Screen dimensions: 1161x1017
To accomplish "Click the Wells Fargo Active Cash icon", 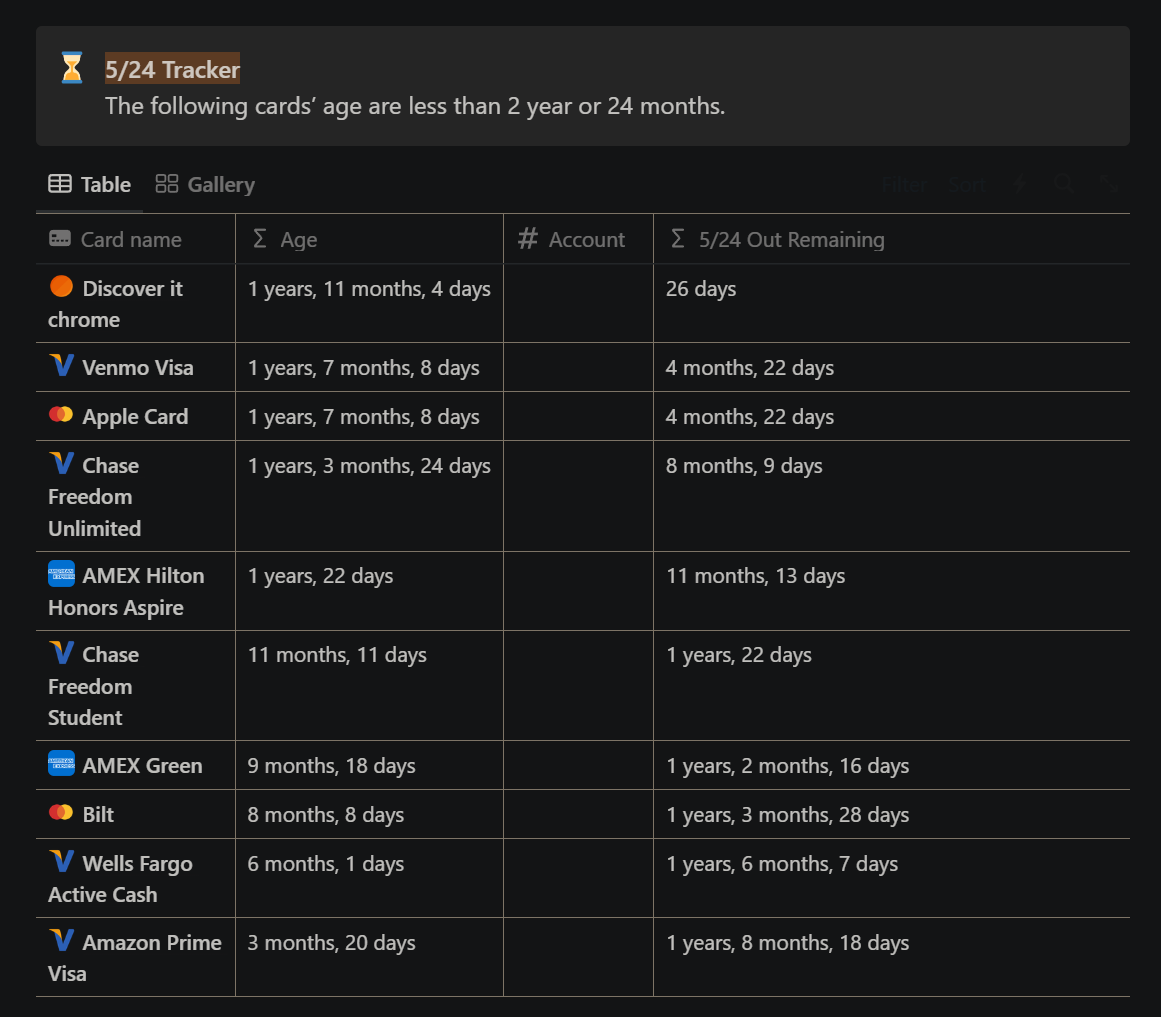I will 61,862.
